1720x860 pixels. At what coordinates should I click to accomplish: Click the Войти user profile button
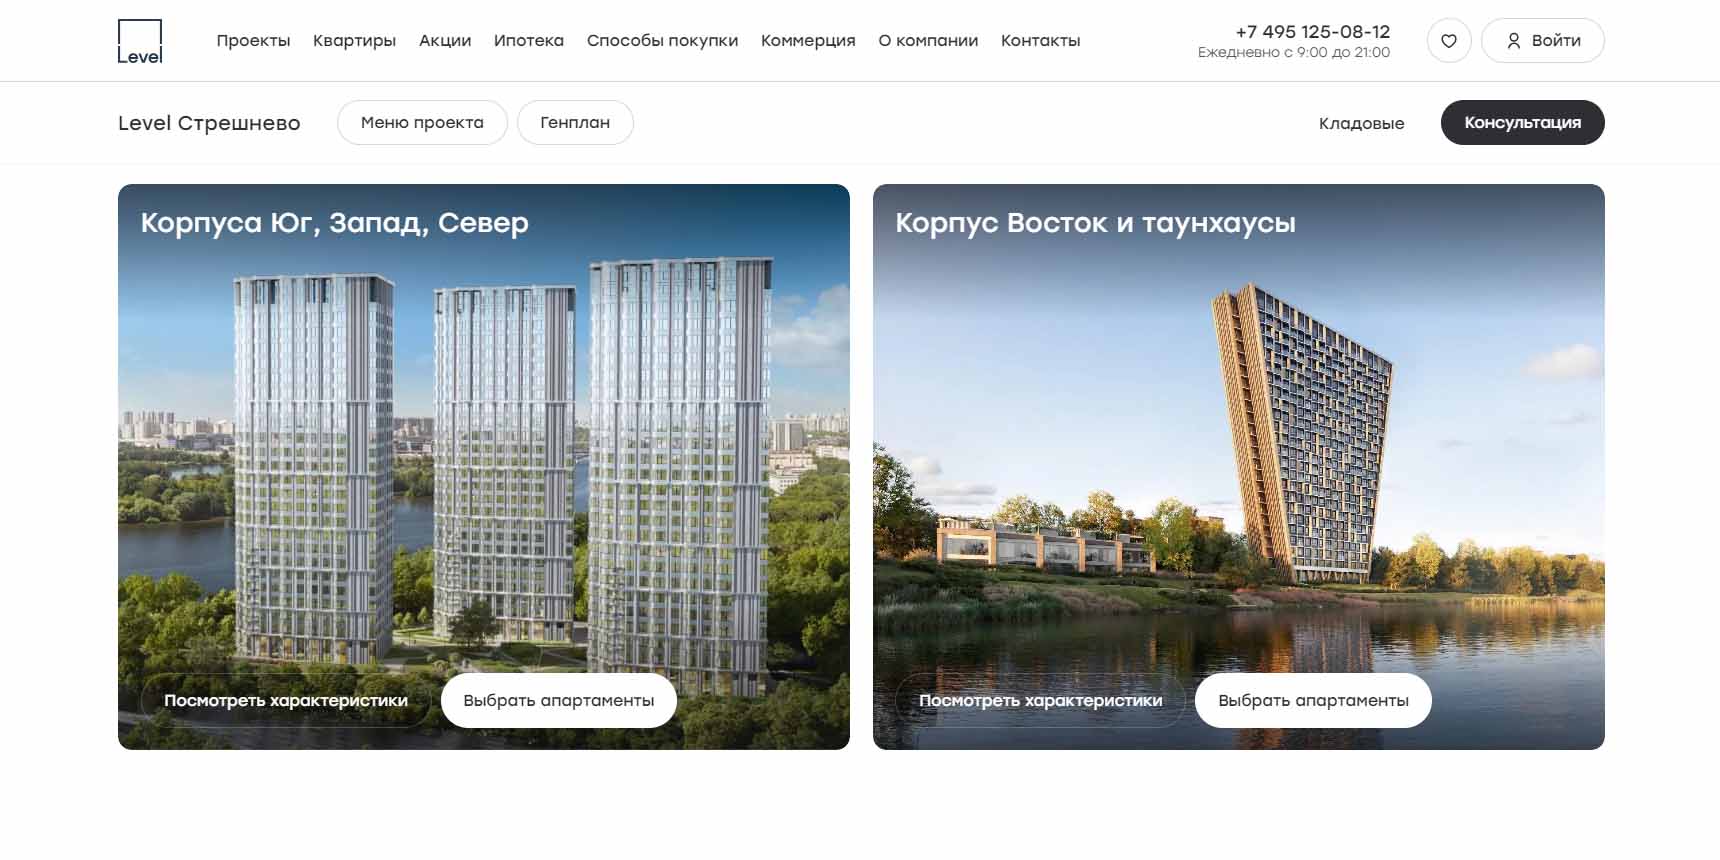(1542, 41)
